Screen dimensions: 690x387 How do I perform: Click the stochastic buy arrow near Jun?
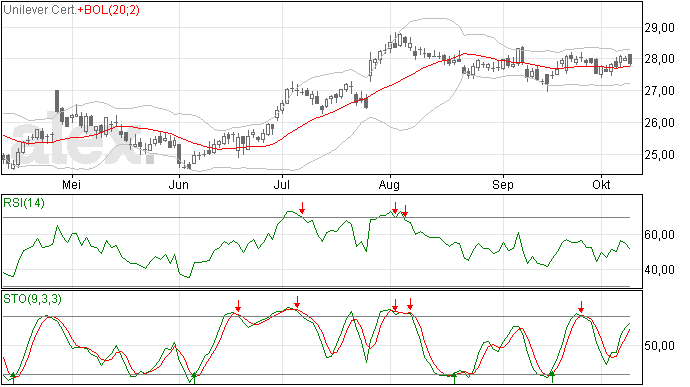tap(194, 377)
